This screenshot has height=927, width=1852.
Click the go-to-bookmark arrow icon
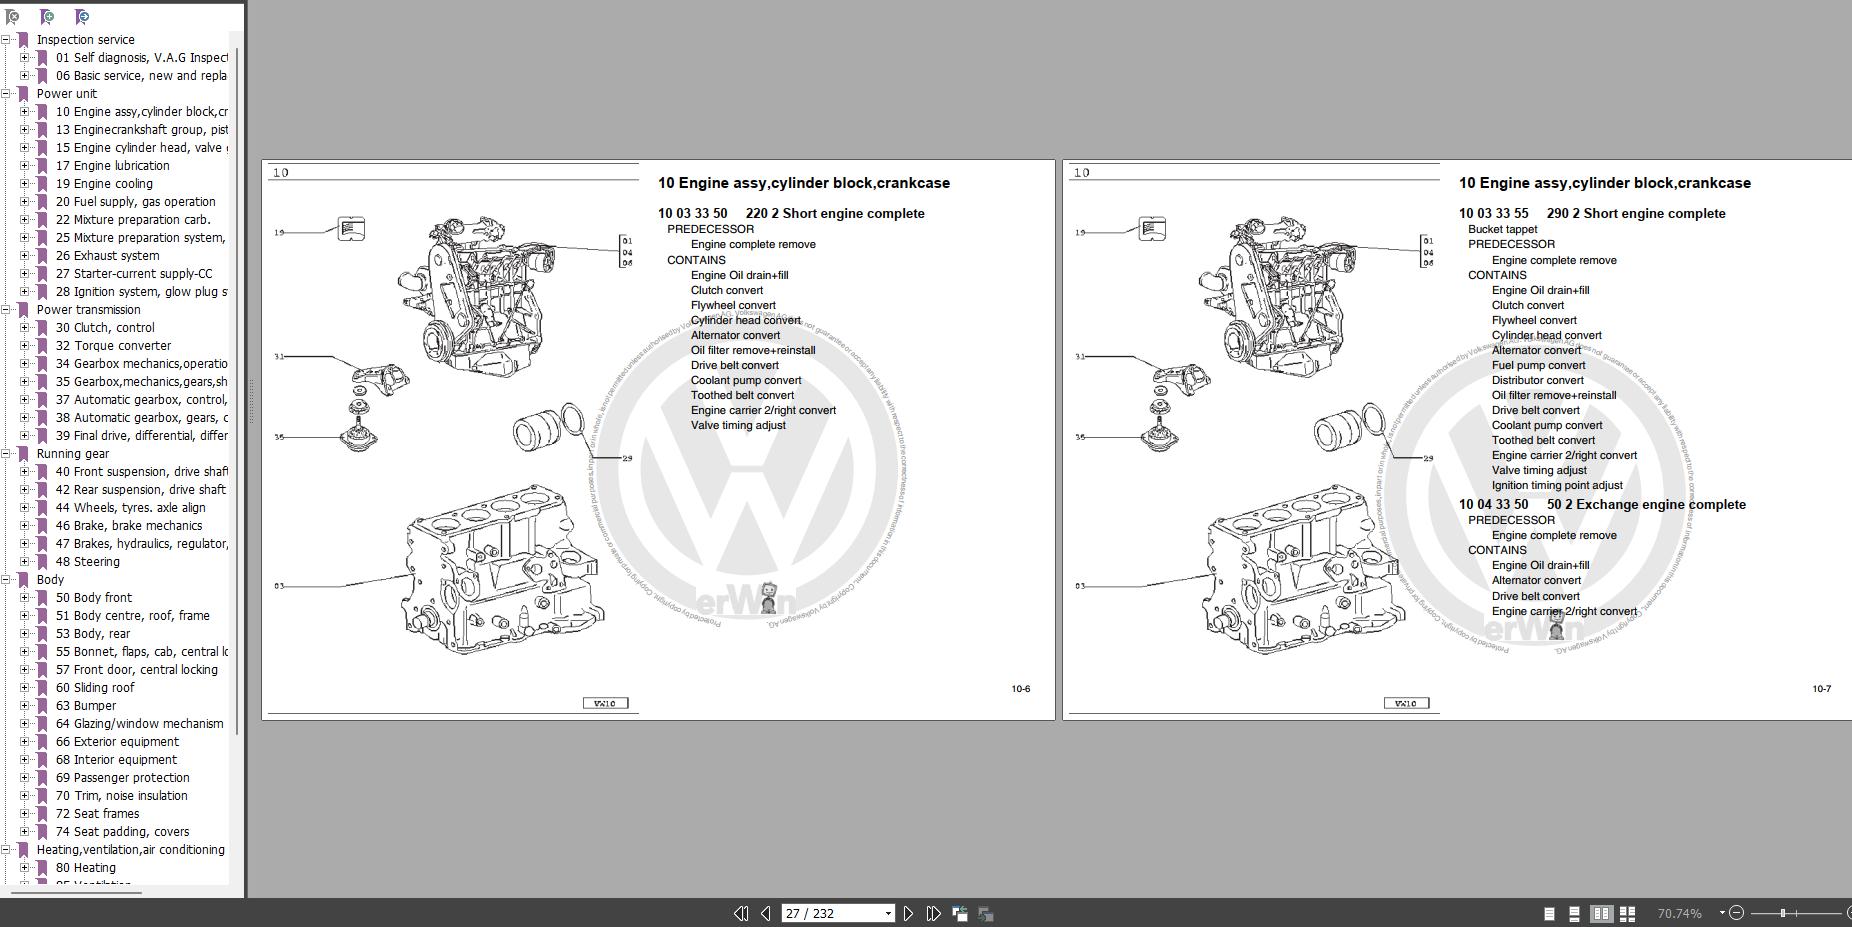click(x=82, y=16)
